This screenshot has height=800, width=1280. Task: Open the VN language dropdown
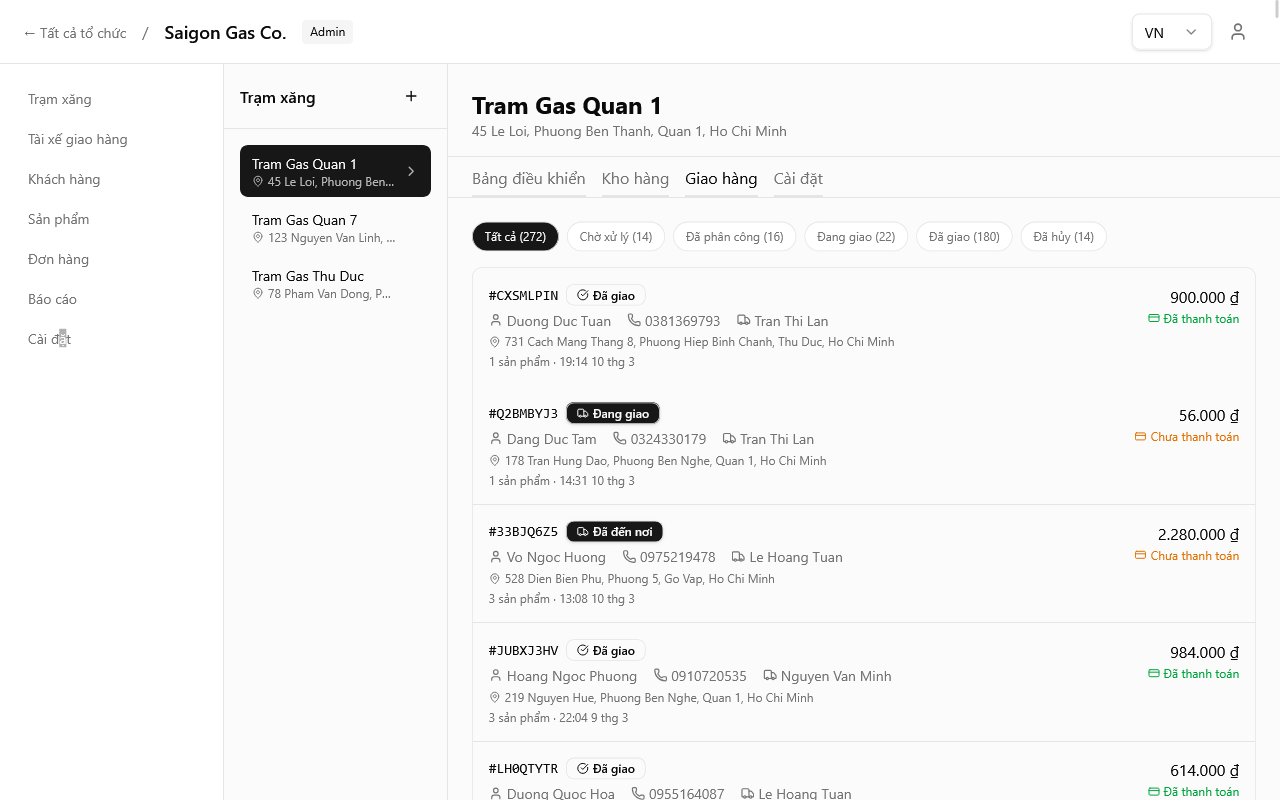(1171, 32)
